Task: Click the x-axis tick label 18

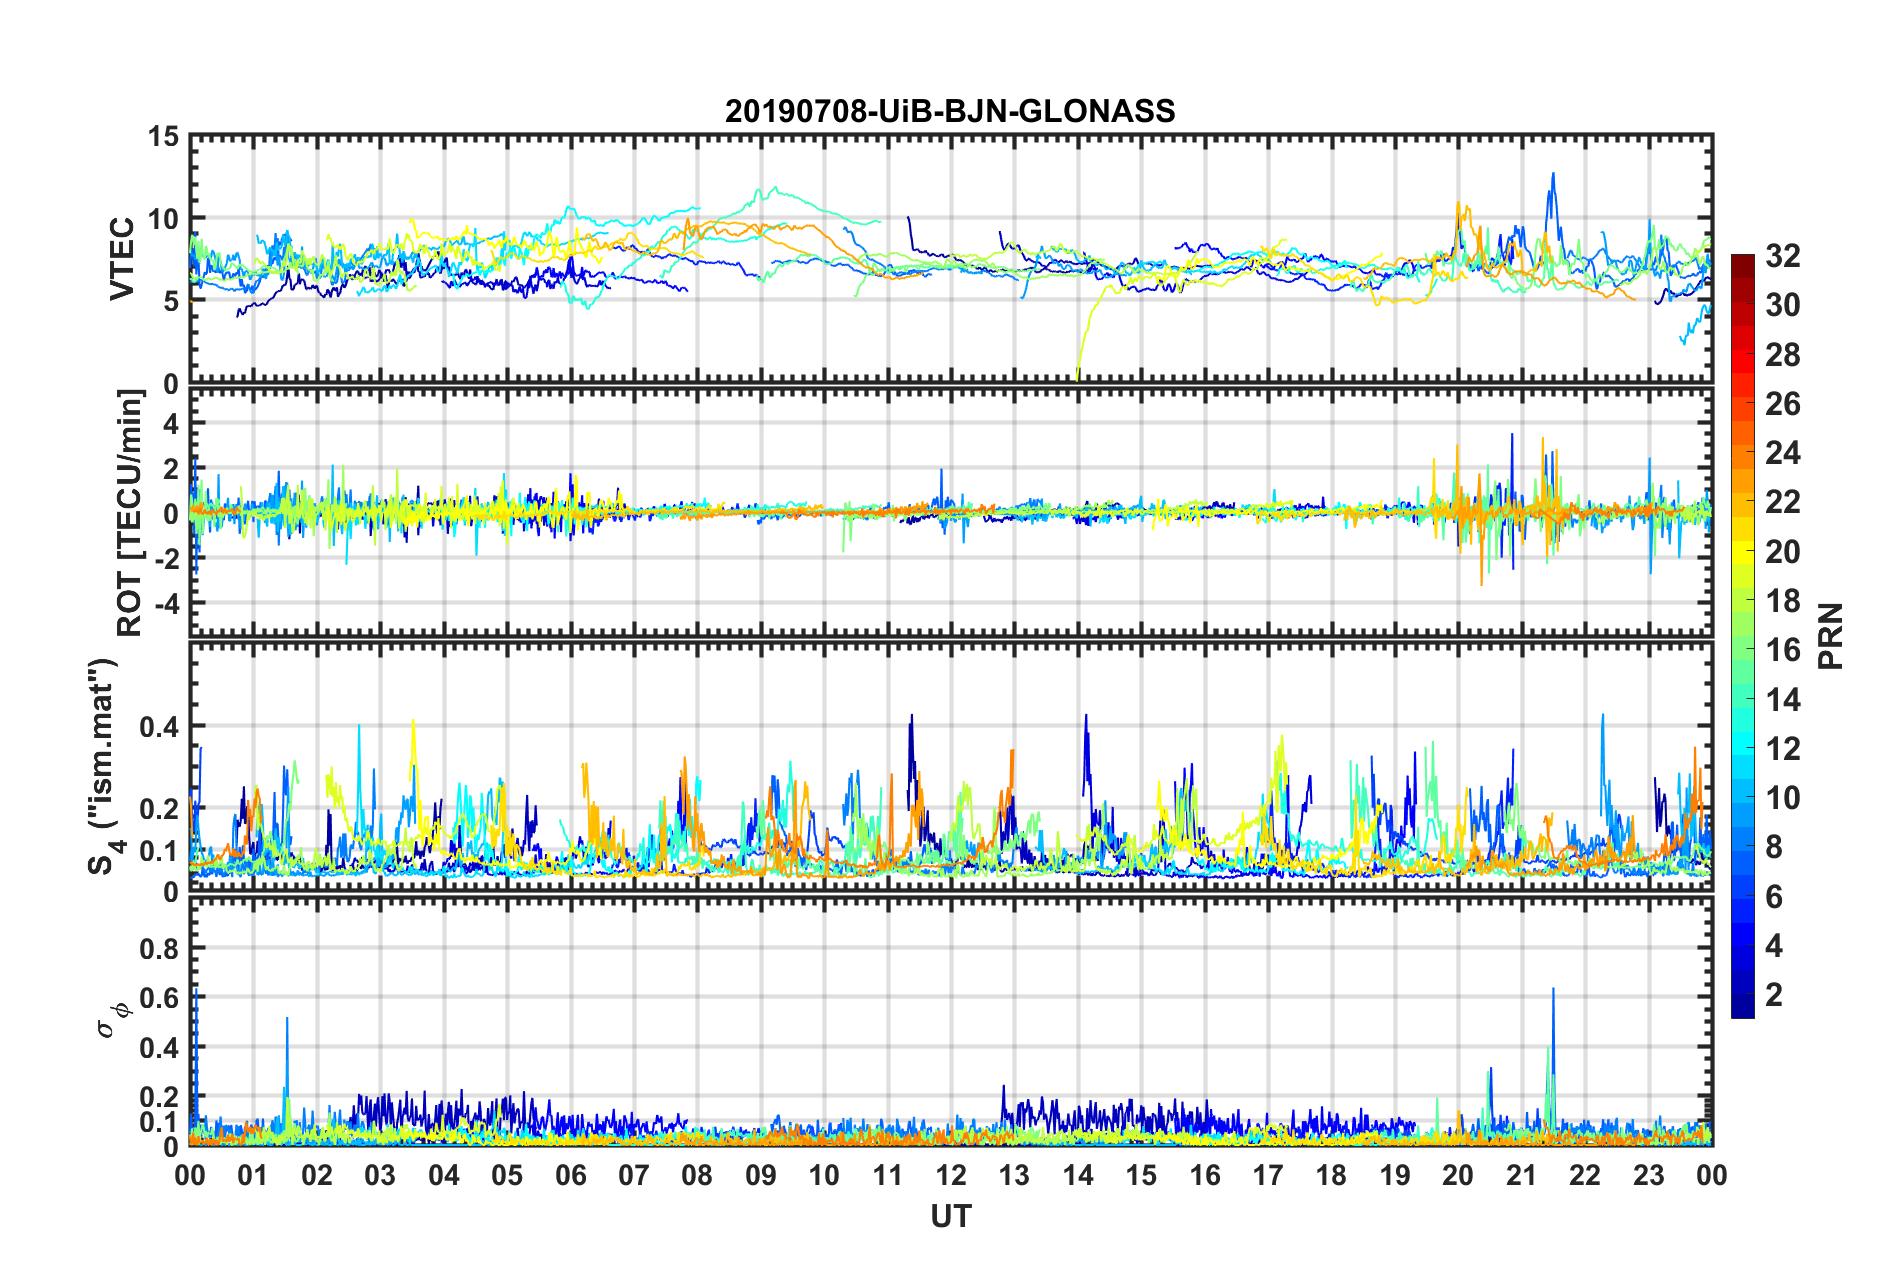Action: (x=1332, y=1174)
